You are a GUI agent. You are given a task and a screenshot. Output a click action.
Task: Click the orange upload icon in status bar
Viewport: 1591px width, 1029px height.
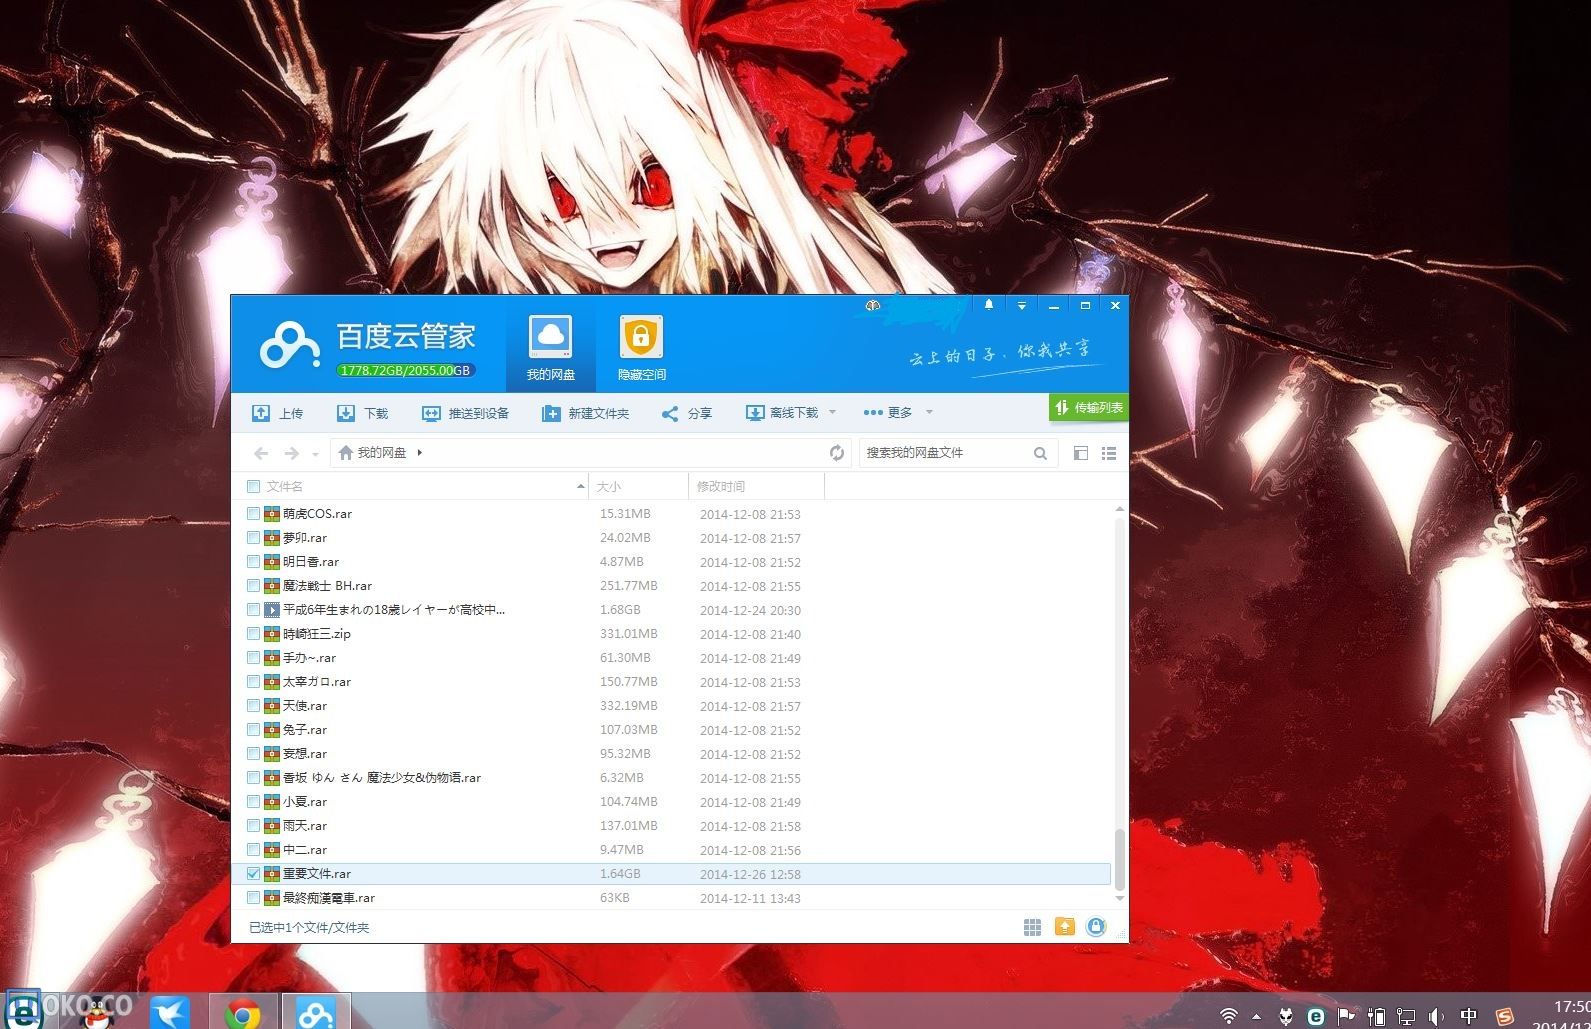(x=1065, y=927)
